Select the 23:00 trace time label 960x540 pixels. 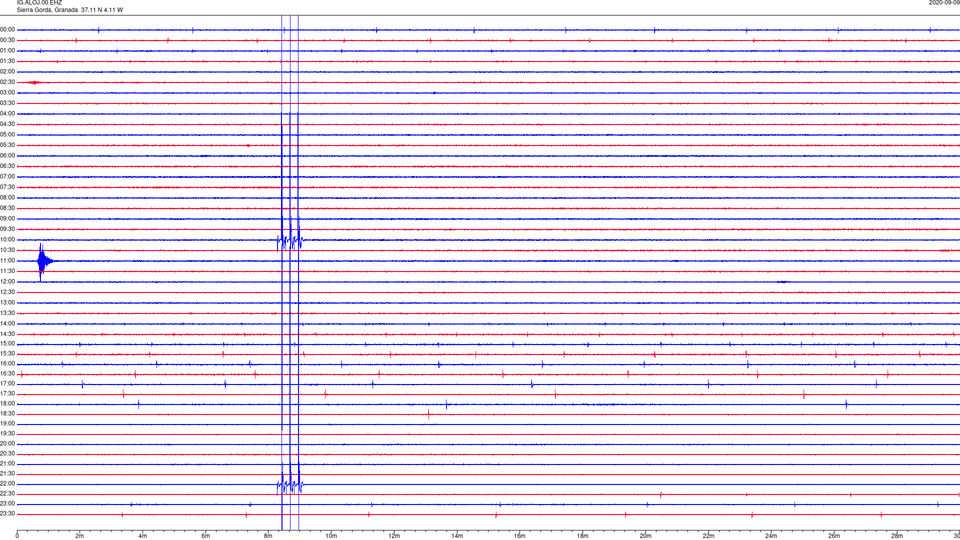[x=7, y=504]
